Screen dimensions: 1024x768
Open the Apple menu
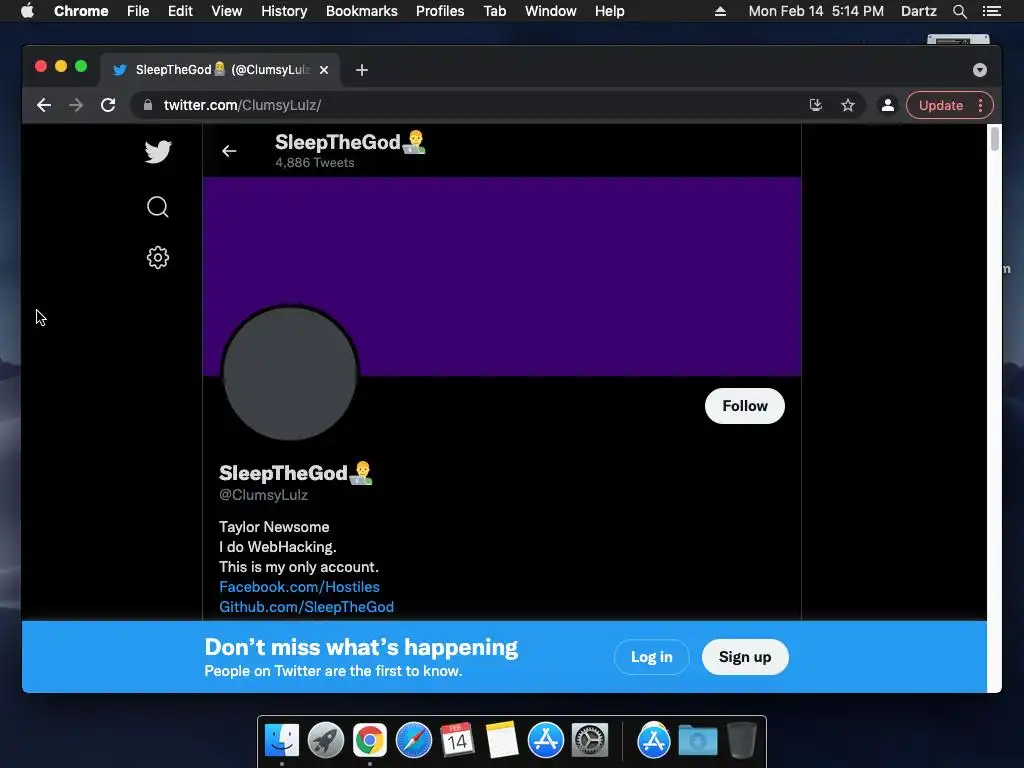click(x=27, y=11)
